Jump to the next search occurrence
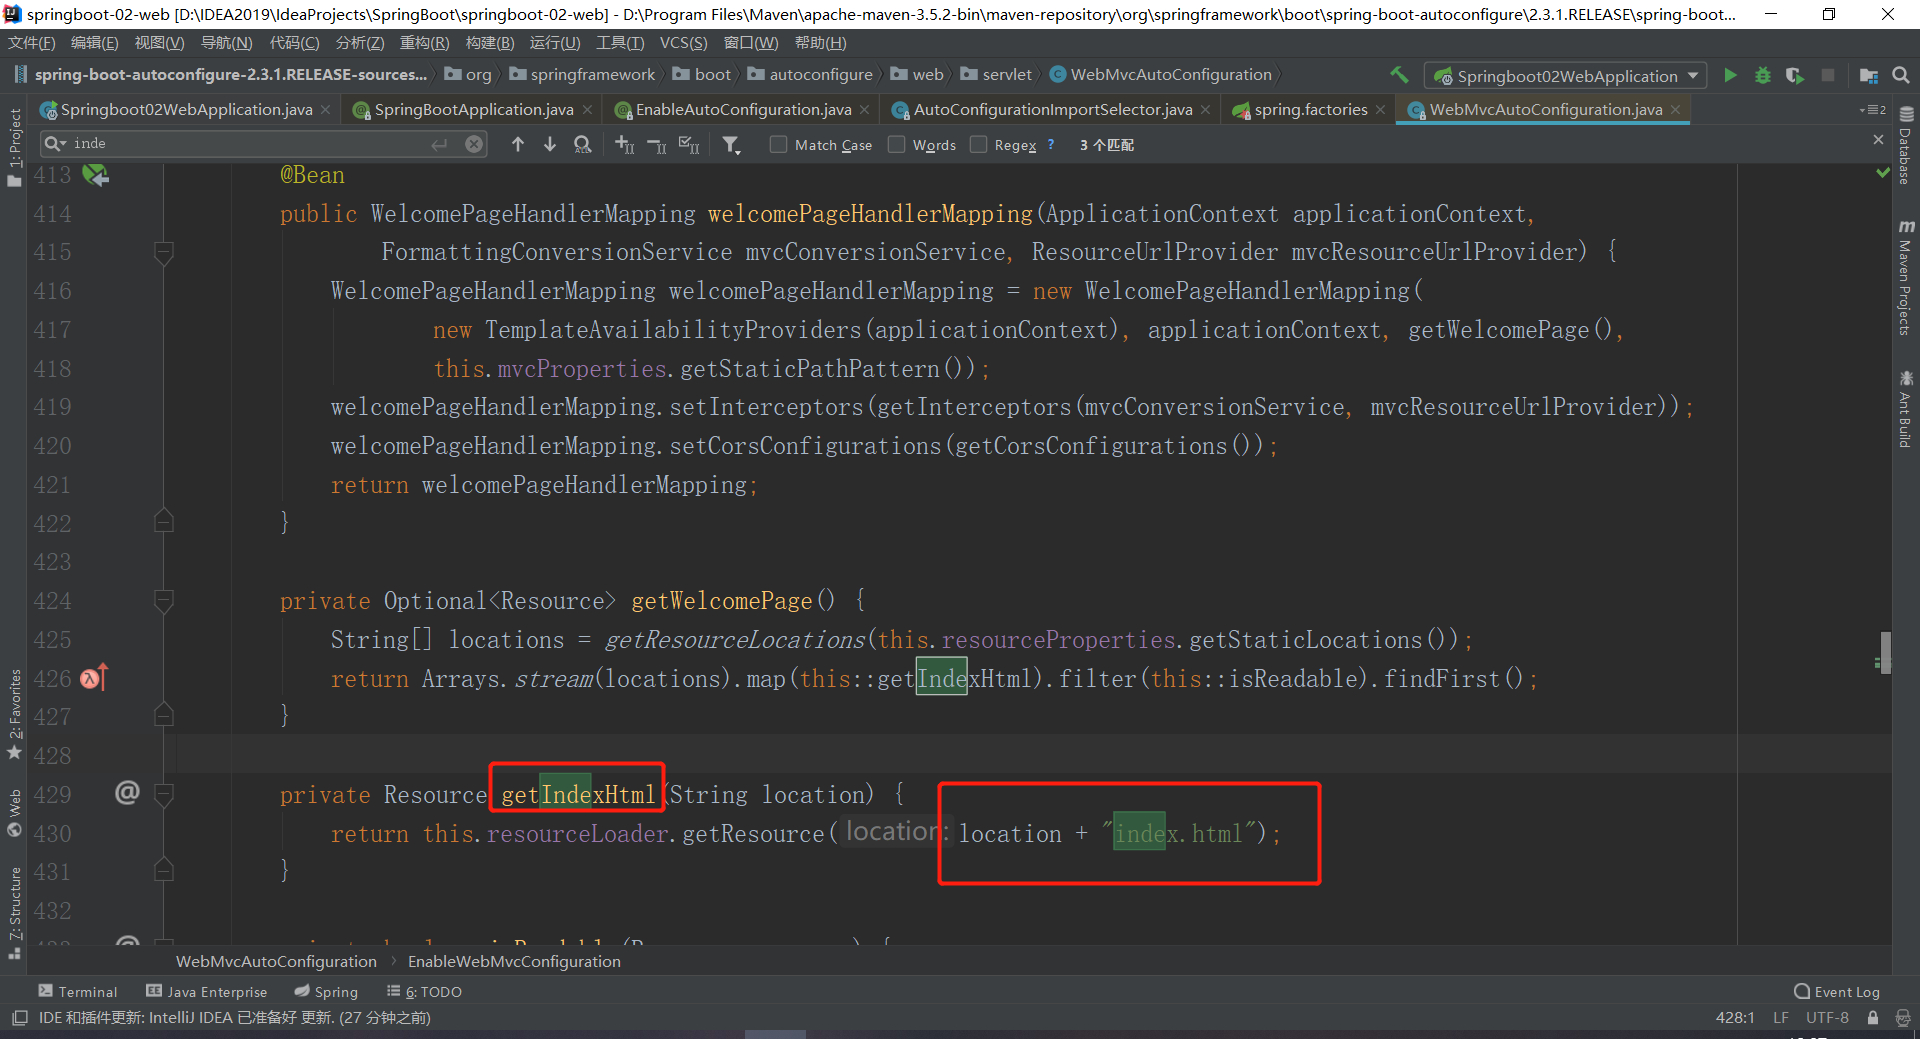 coord(550,145)
